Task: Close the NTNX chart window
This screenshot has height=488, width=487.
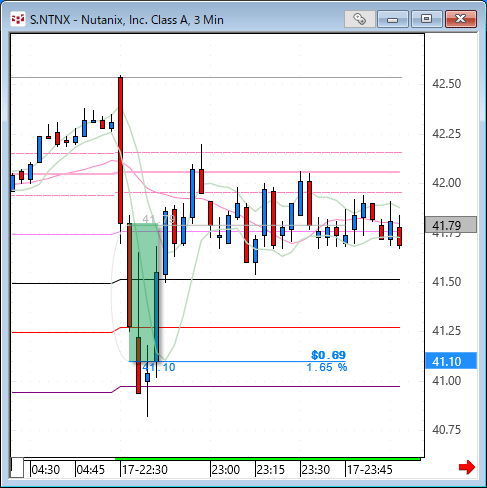Action: 461,19
